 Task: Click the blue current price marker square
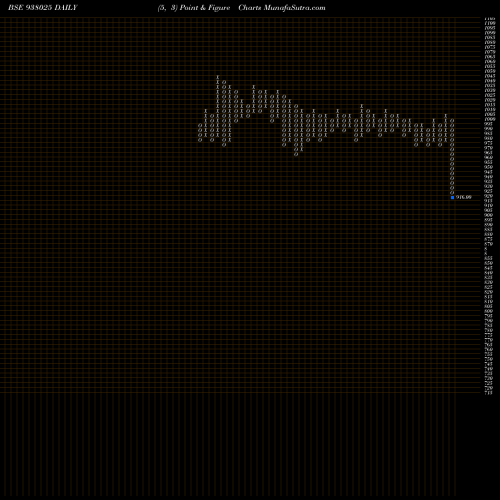click(x=452, y=197)
